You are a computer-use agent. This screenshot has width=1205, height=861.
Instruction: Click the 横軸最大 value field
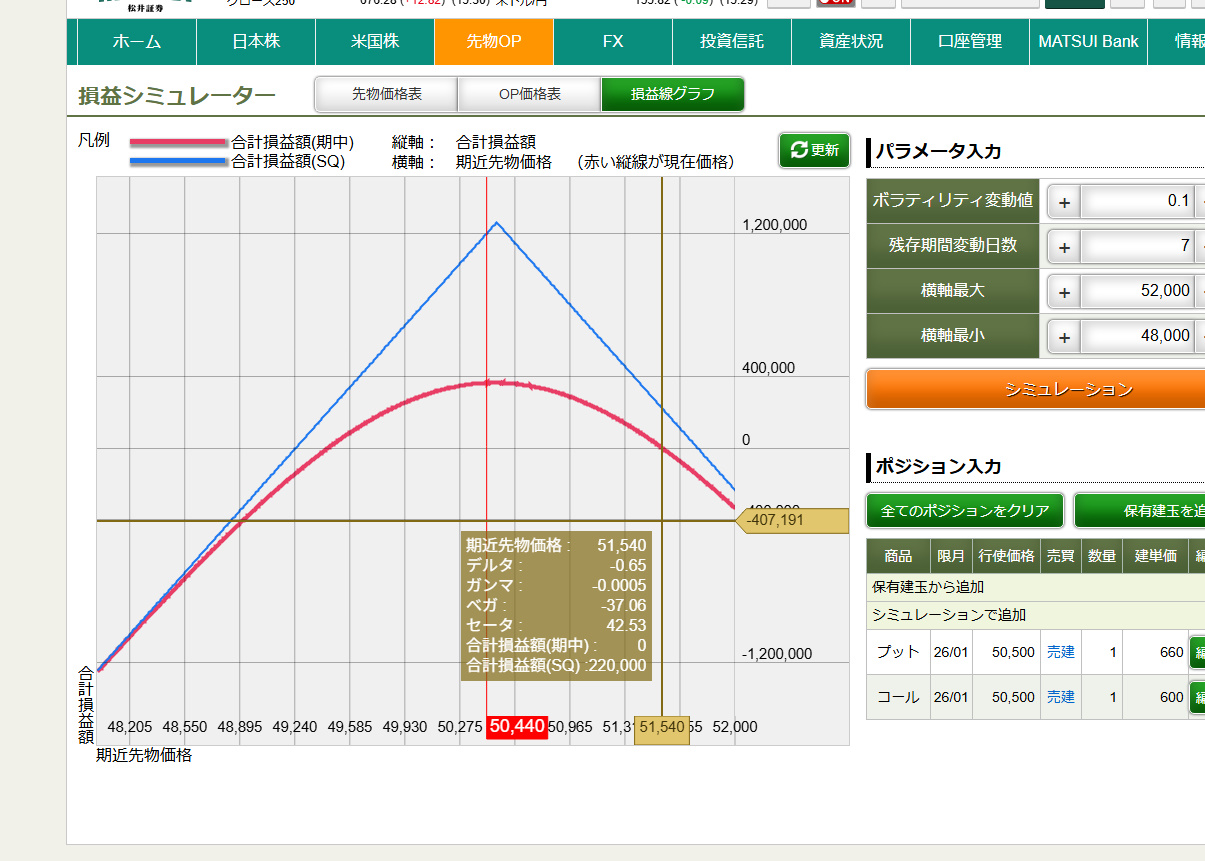coord(1138,291)
